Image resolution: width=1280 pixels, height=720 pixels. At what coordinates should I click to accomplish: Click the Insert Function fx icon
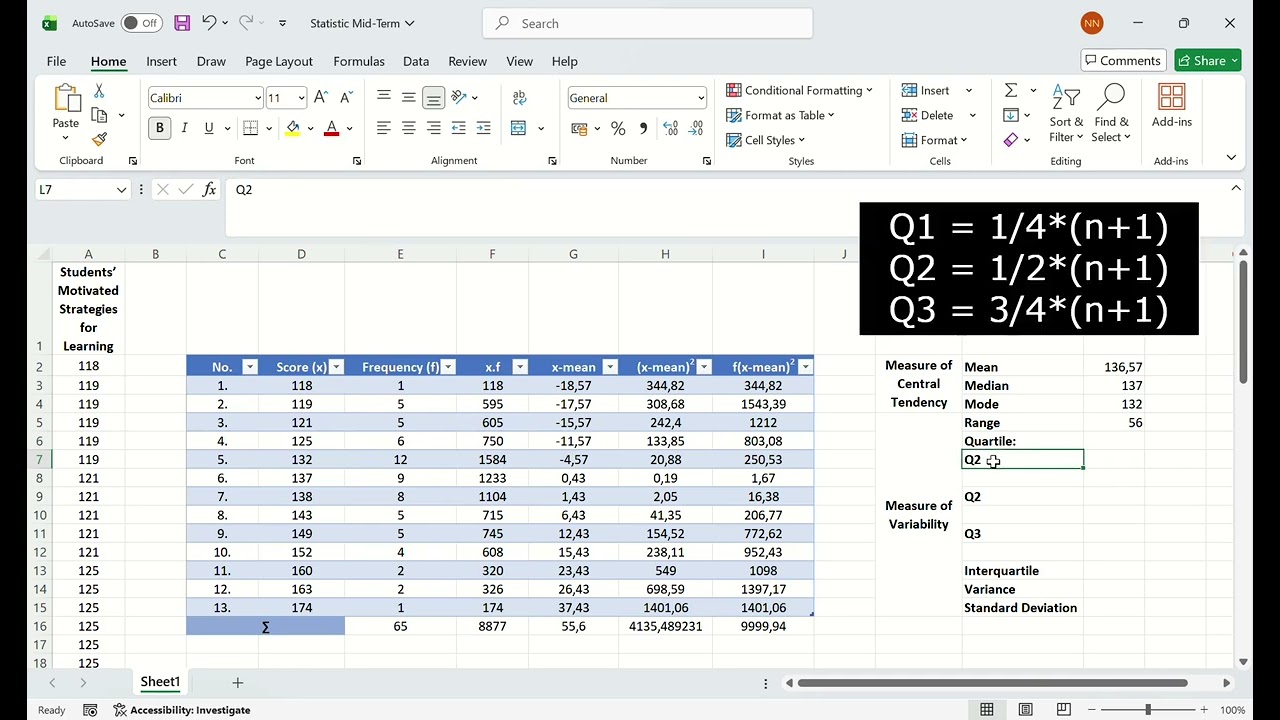click(209, 189)
